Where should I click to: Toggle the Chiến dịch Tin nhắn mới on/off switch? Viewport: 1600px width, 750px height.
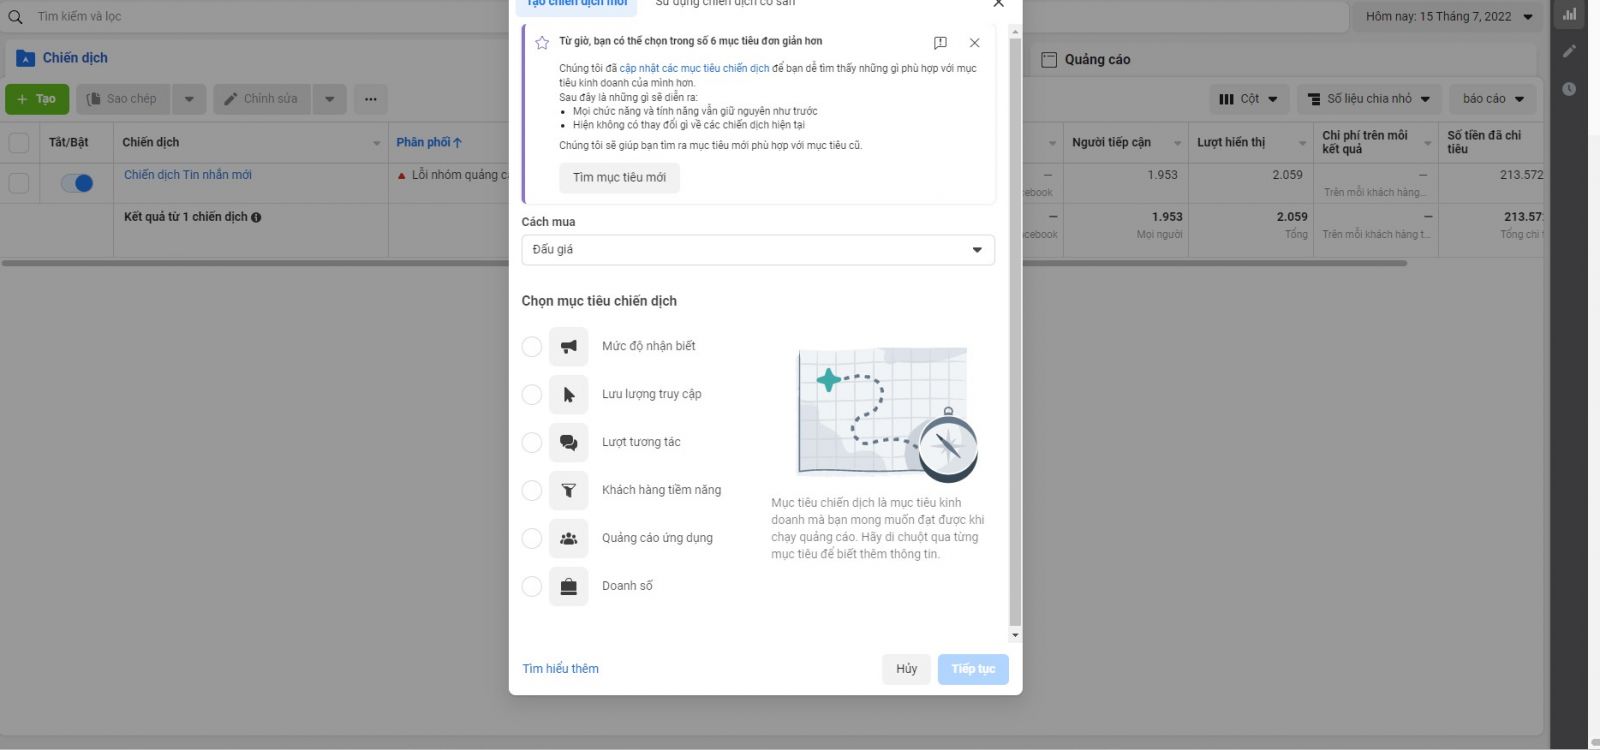[77, 183]
